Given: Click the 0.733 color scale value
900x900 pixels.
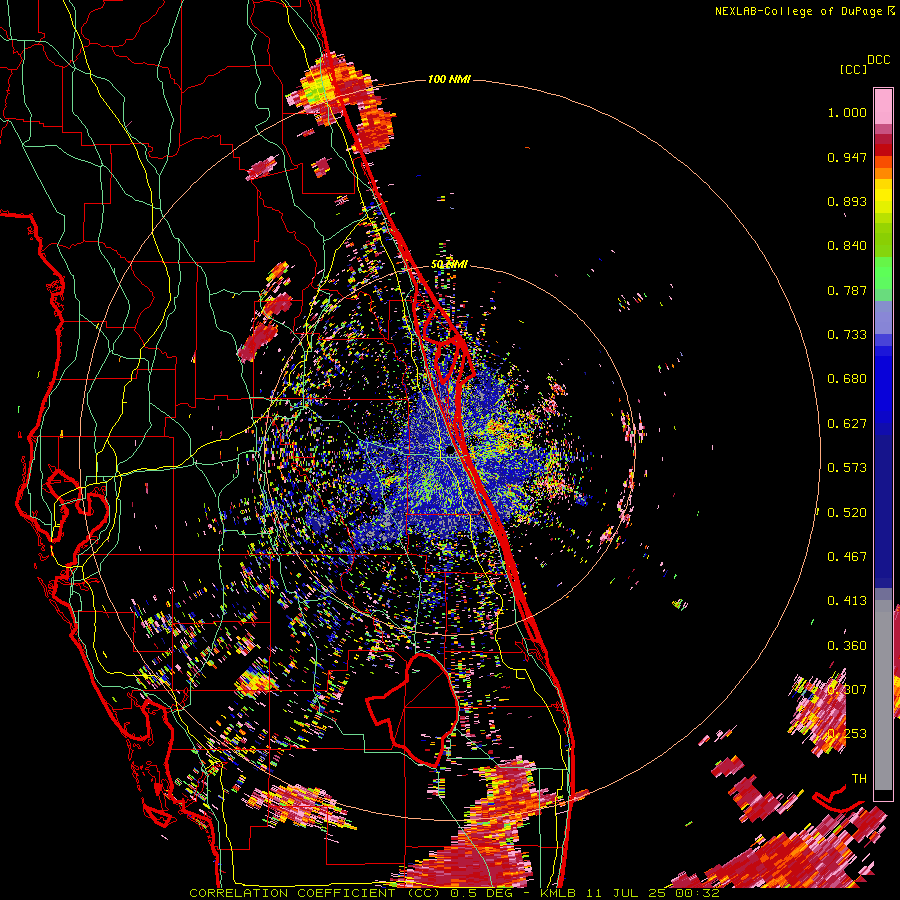Looking at the screenshot, I should (847, 335).
